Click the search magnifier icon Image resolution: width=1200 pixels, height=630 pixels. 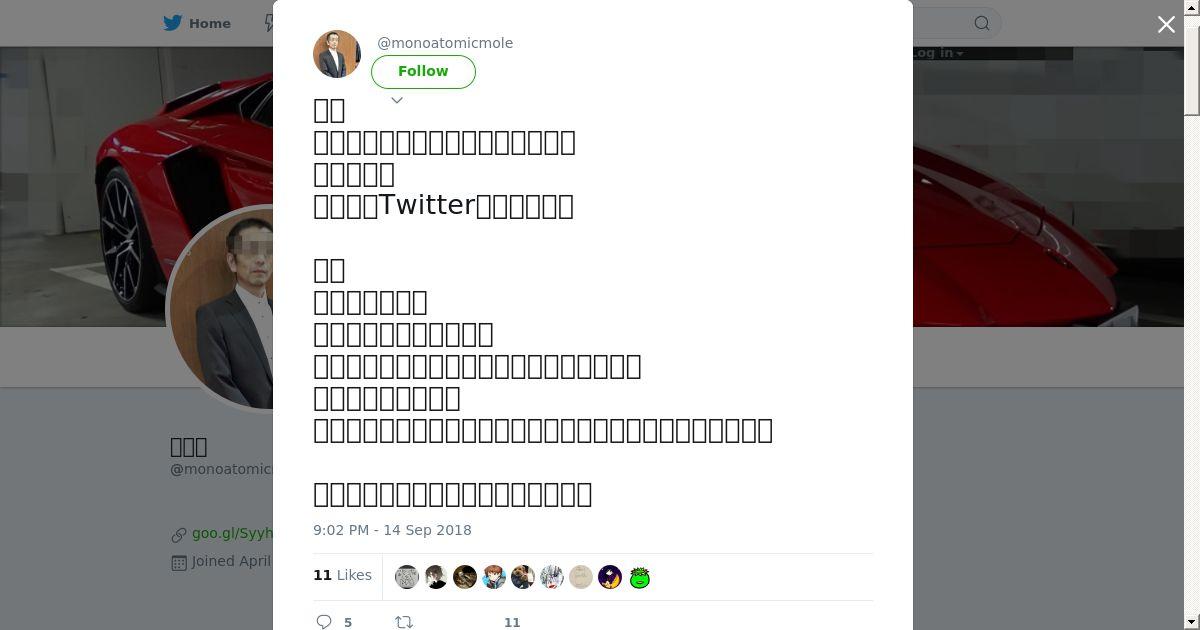tap(982, 23)
